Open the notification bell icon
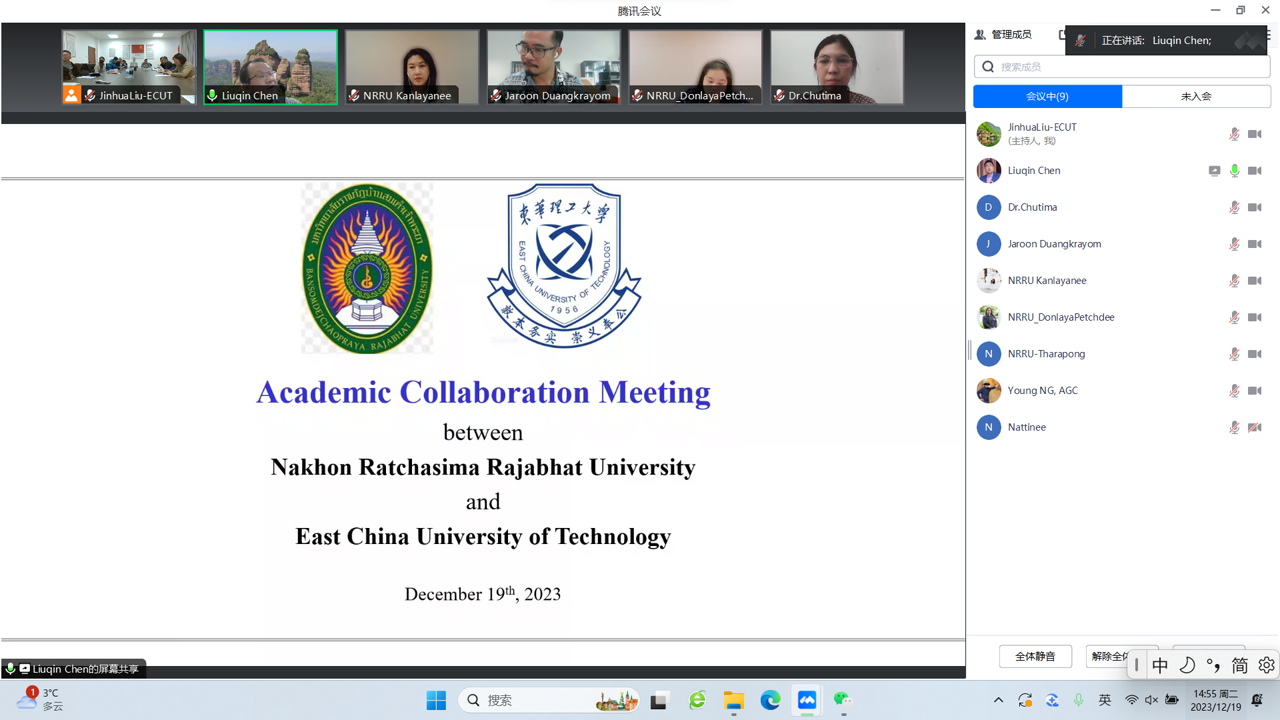1280x720 pixels. [x=1258, y=700]
